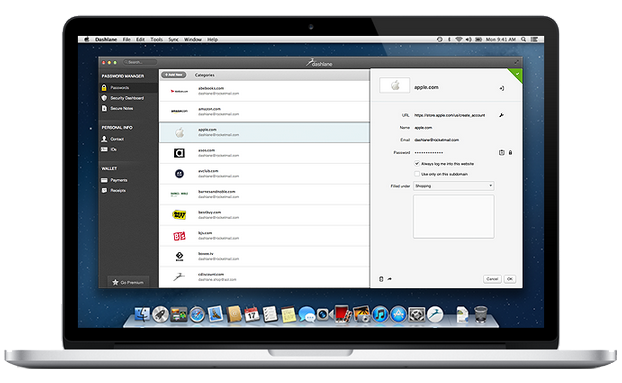Open the Sync menu
Image resolution: width=622 pixels, height=383 pixels.
[173, 39]
